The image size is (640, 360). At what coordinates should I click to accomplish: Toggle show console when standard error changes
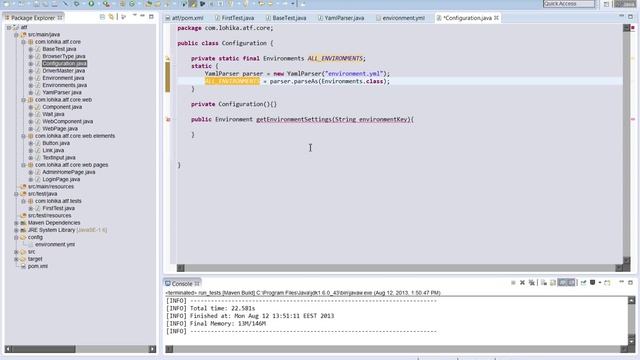coord(571,282)
